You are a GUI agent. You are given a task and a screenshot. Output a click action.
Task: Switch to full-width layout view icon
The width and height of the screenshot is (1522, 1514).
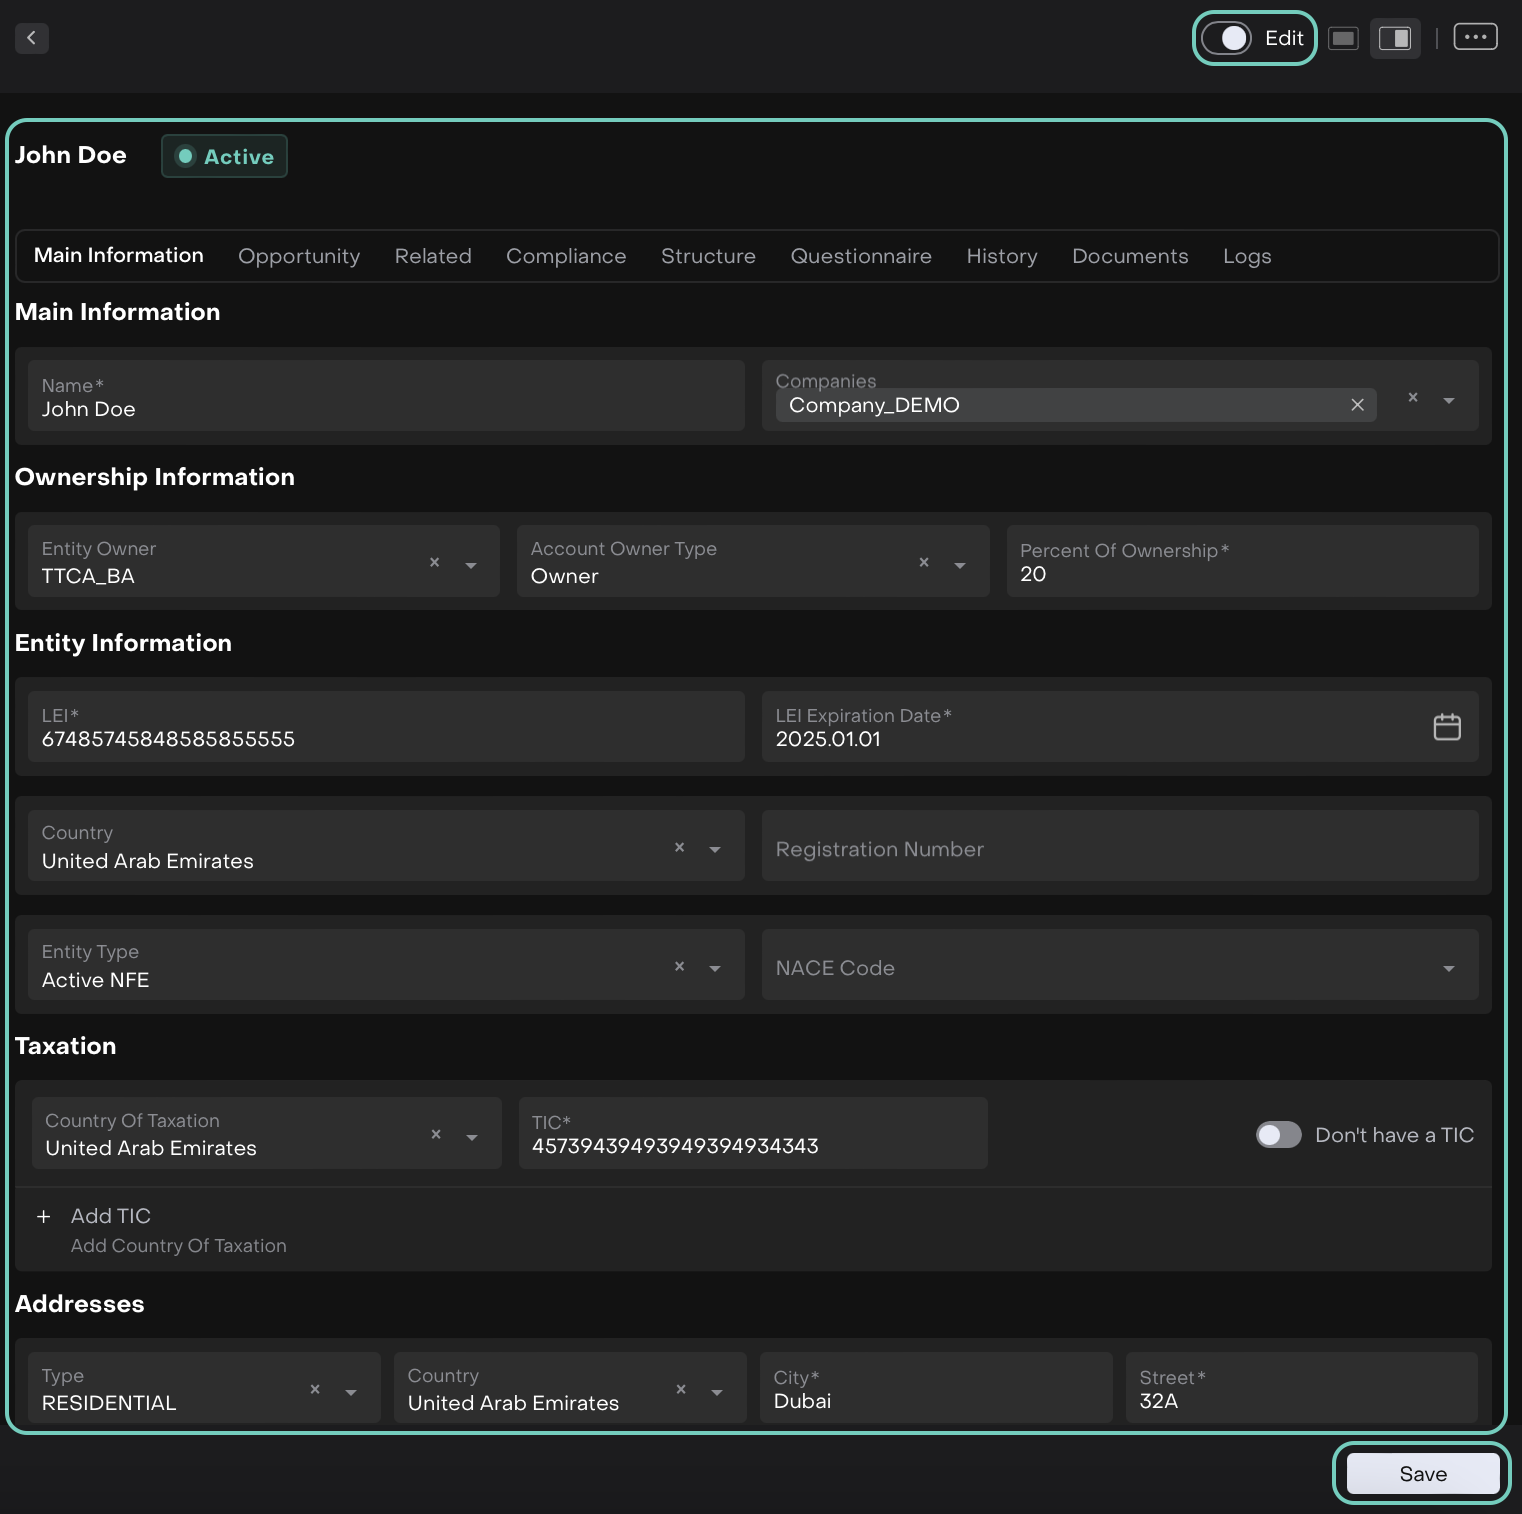coord(1343,38)
